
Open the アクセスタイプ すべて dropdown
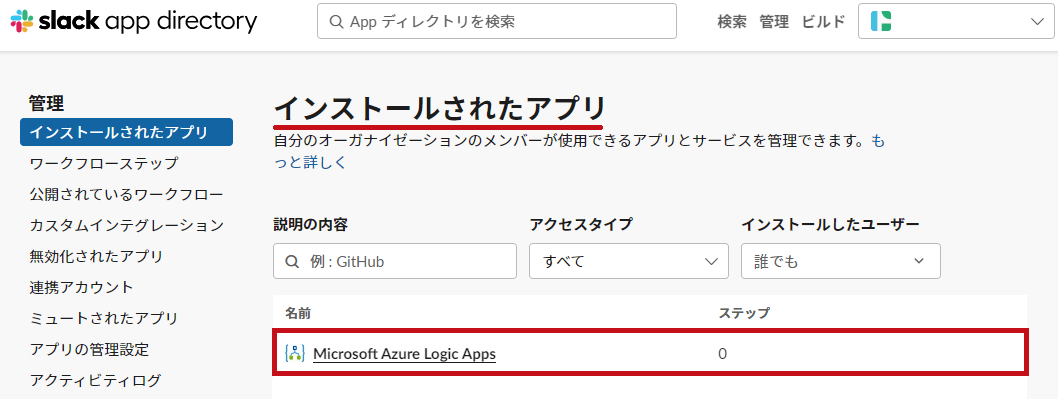pos(629,261)
